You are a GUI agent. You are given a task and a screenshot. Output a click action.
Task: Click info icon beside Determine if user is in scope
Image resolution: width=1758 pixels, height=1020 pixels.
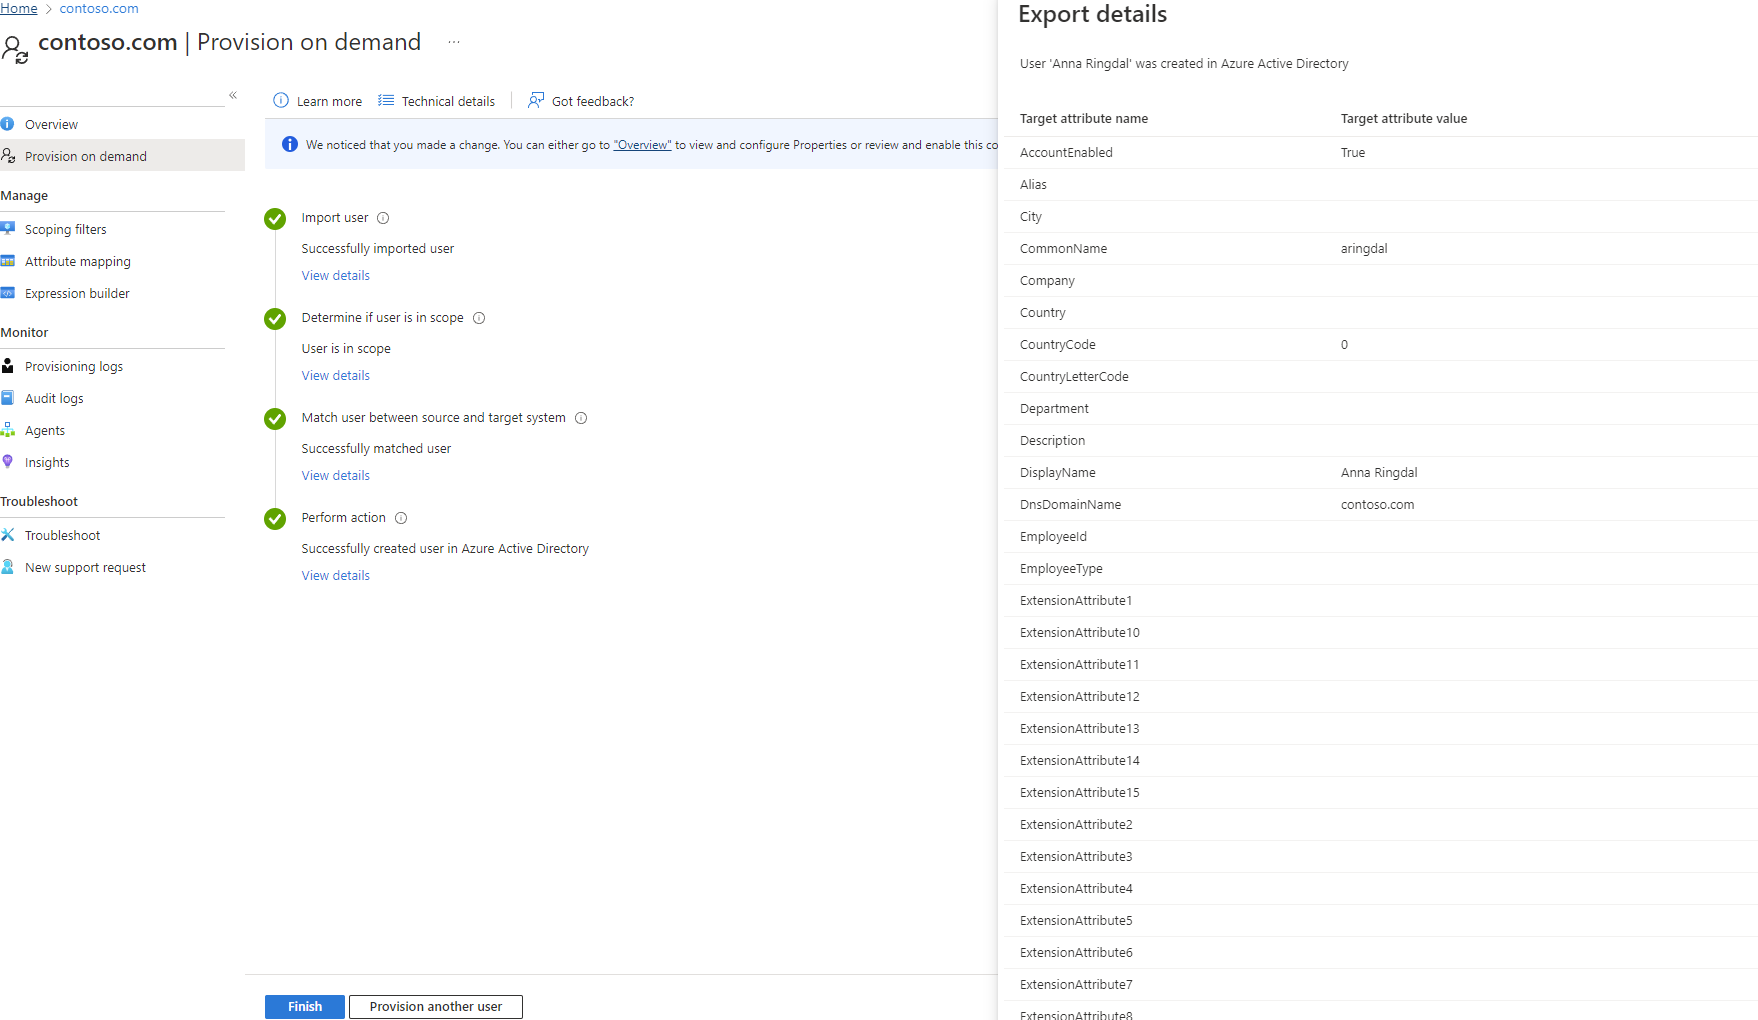479,318
